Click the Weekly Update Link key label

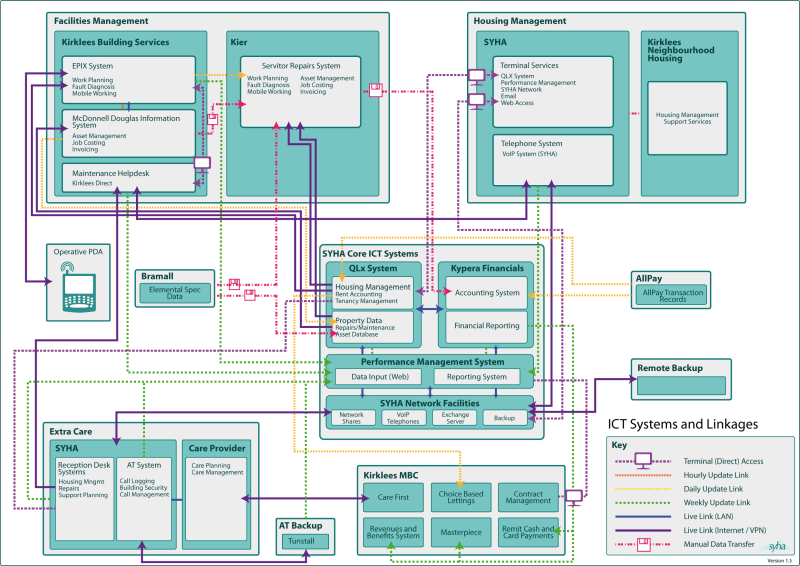[x=717, y=503]
